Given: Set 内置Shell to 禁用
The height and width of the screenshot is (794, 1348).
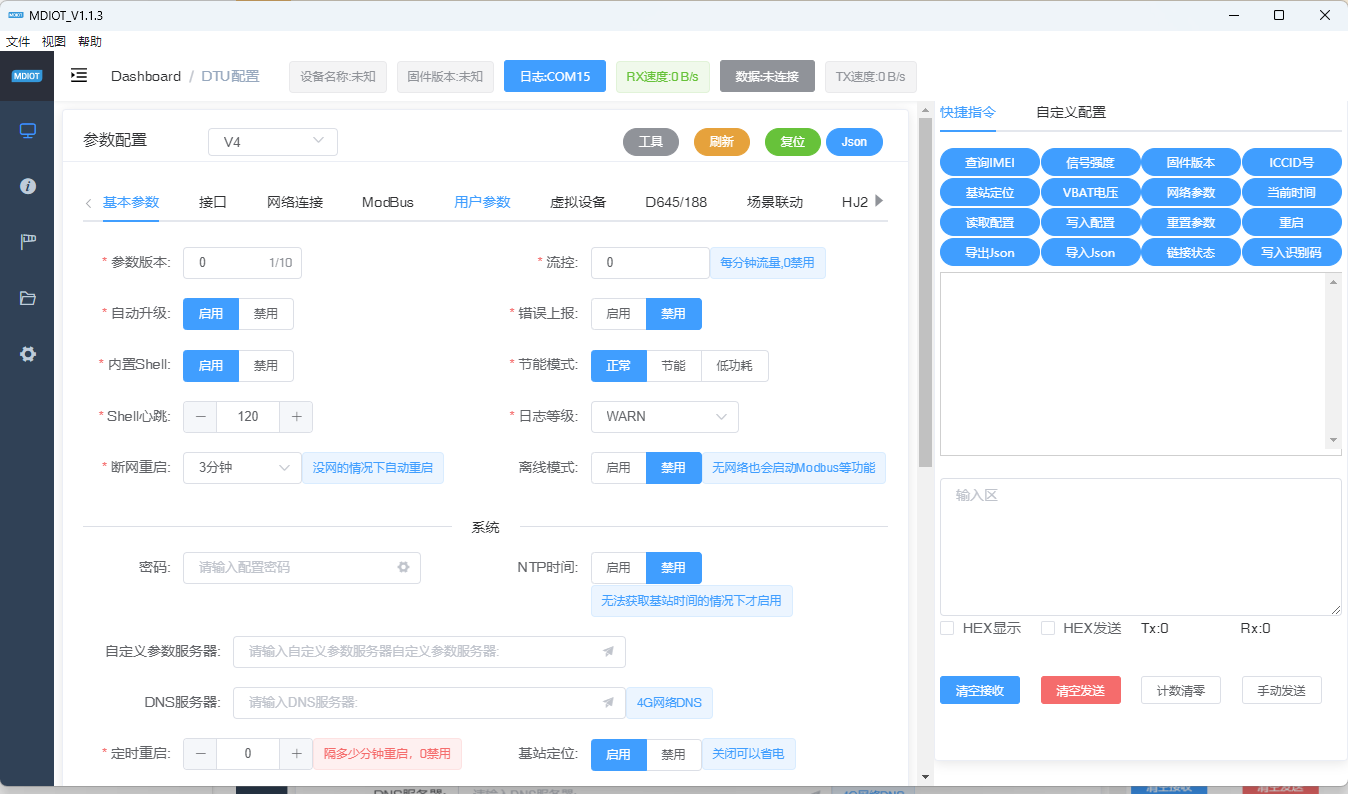Looking at the screenshot, I should click(266, 366).
